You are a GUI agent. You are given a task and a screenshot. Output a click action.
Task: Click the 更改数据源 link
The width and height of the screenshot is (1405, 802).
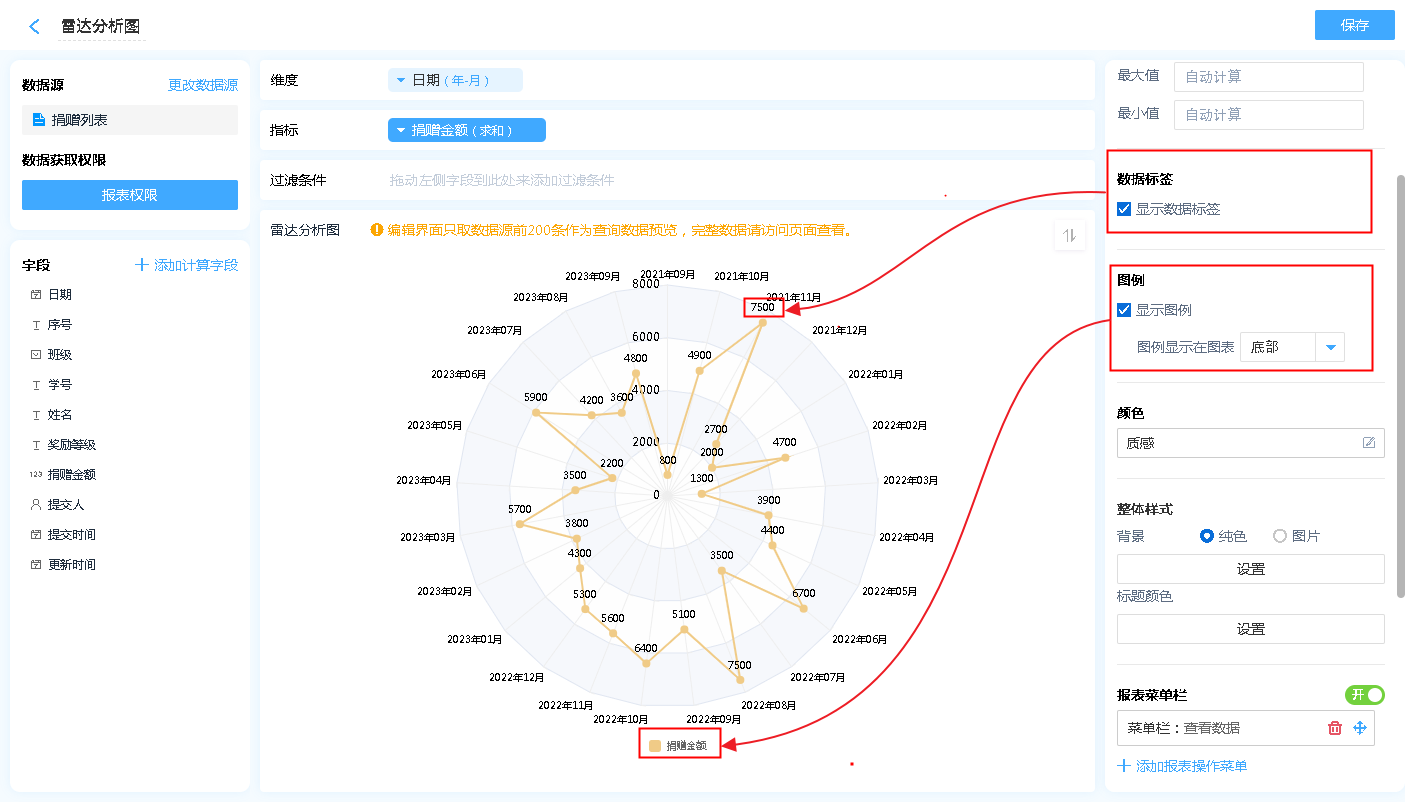coord(203,86)
